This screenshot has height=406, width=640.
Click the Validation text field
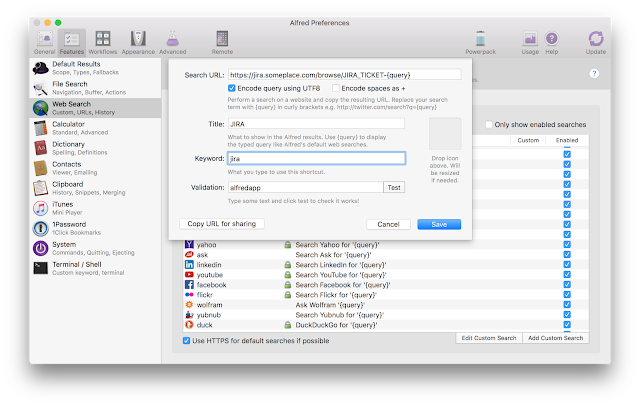pos(305,187)
